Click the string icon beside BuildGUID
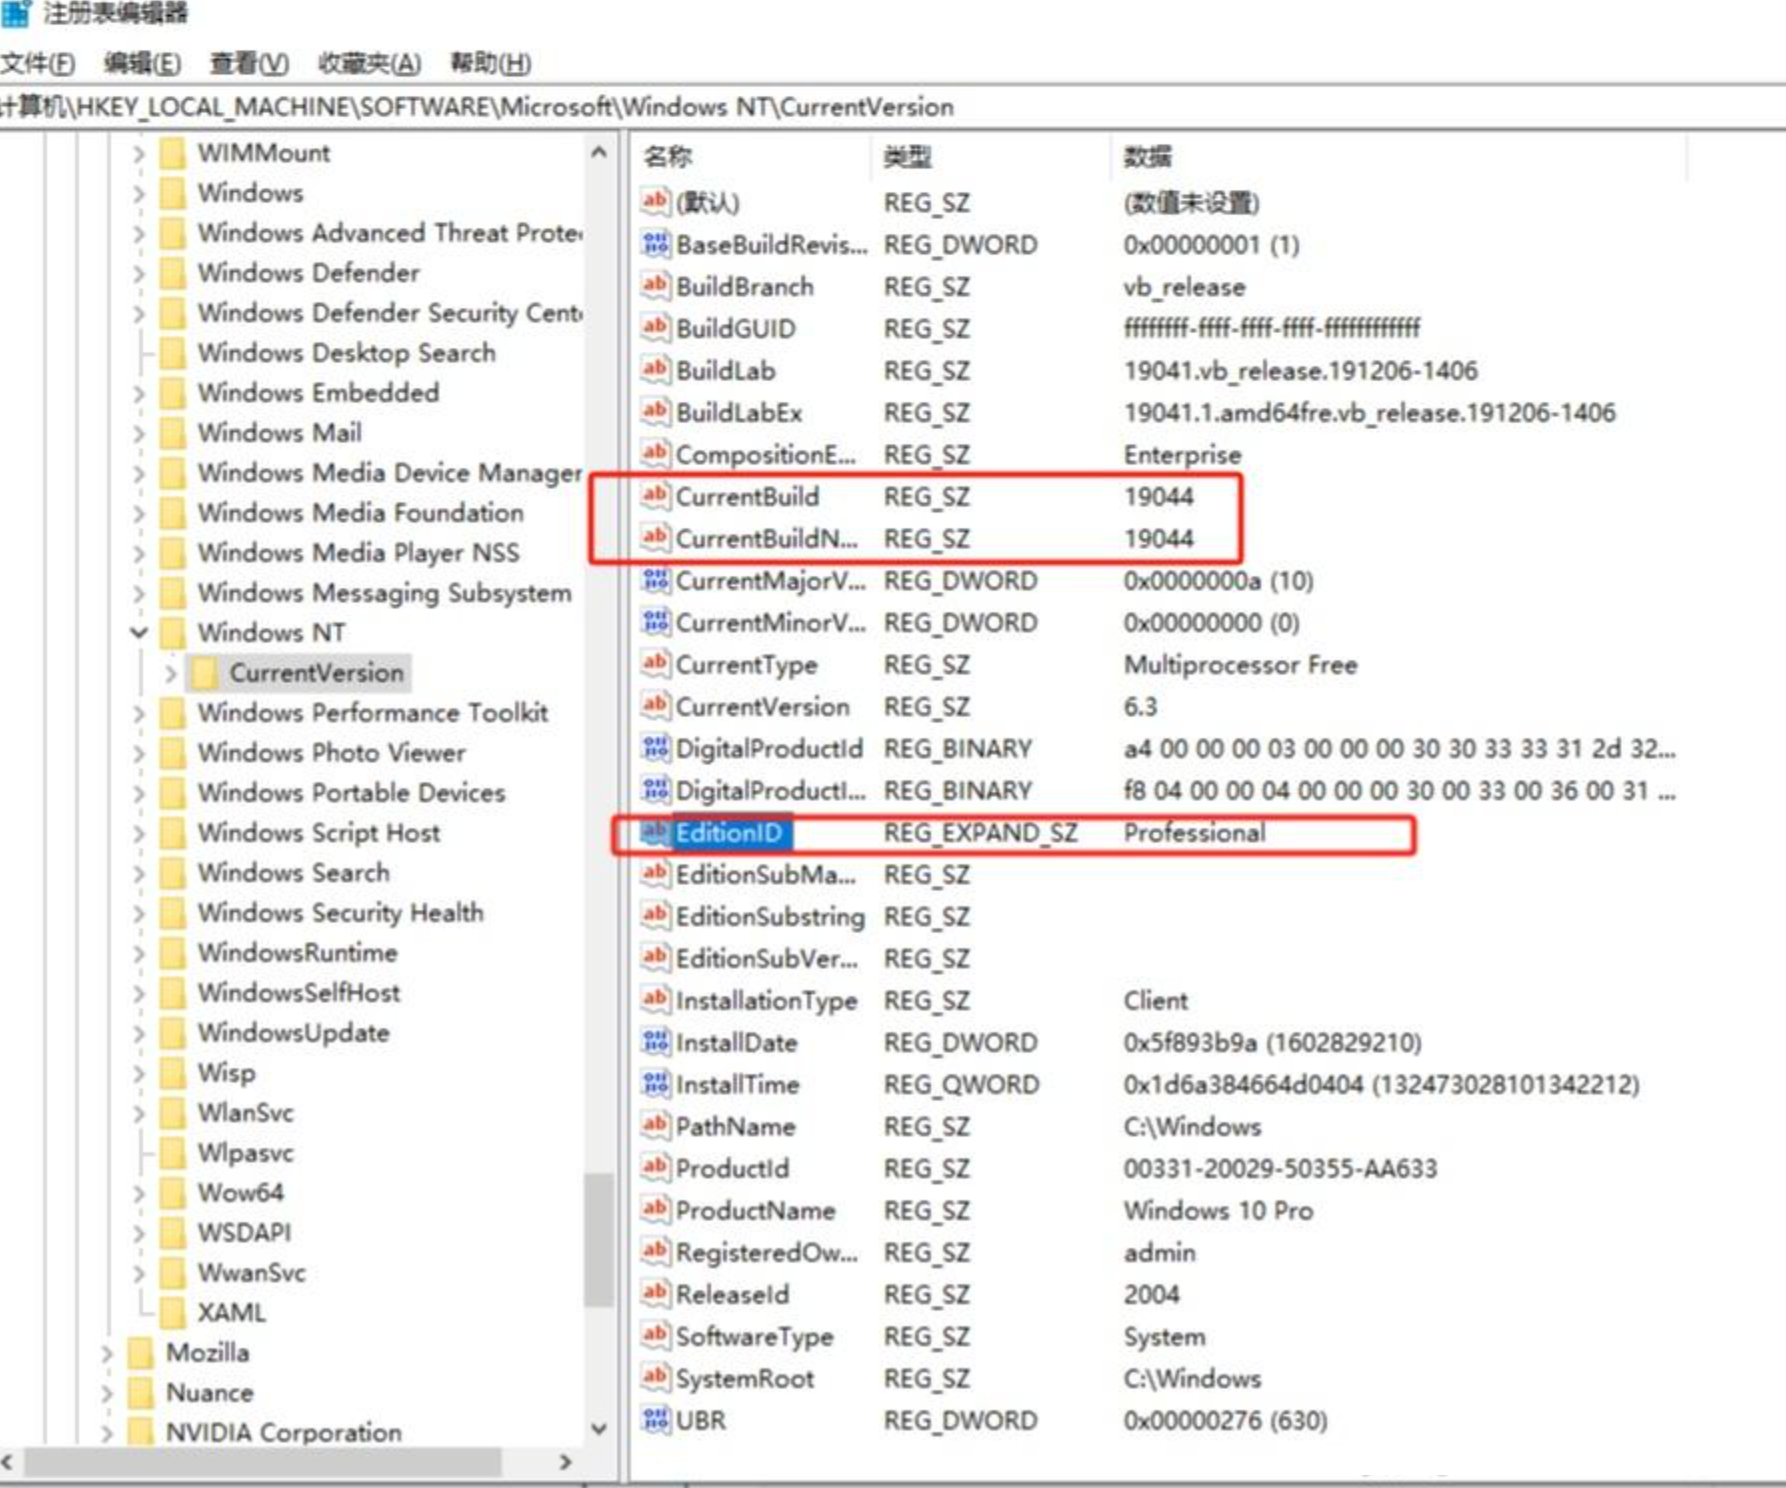Image resolution: width=1786 pixels, height=1488 pixels. (655, 328)
